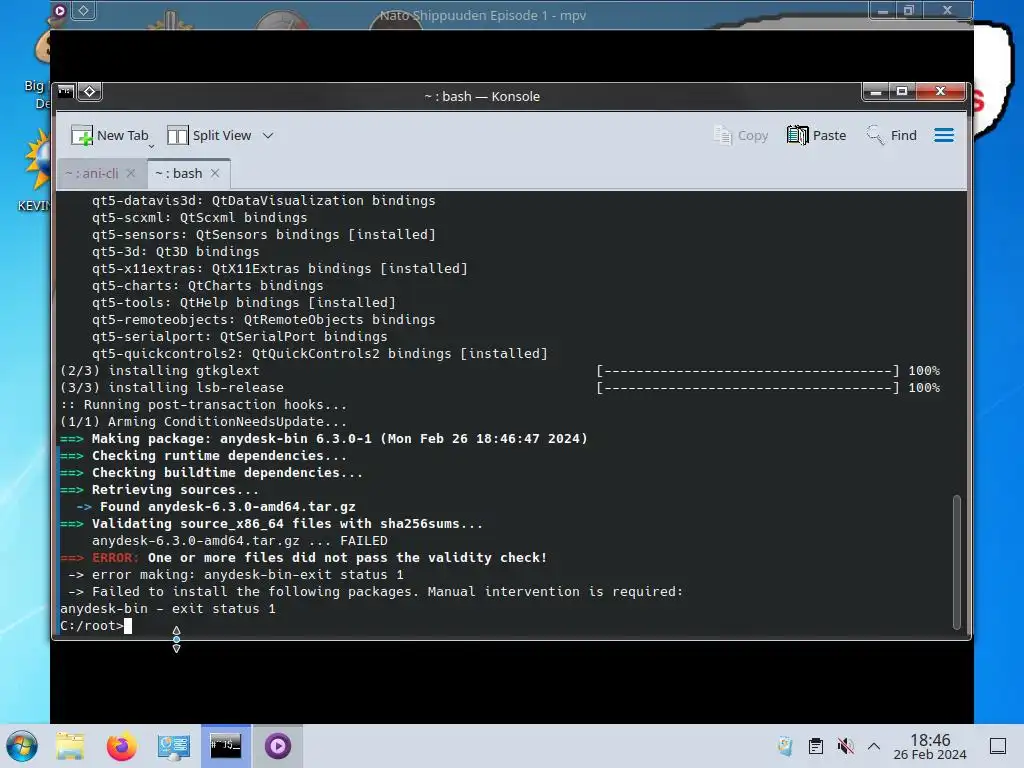Open the Start menu orb

(x=22, y=746)
